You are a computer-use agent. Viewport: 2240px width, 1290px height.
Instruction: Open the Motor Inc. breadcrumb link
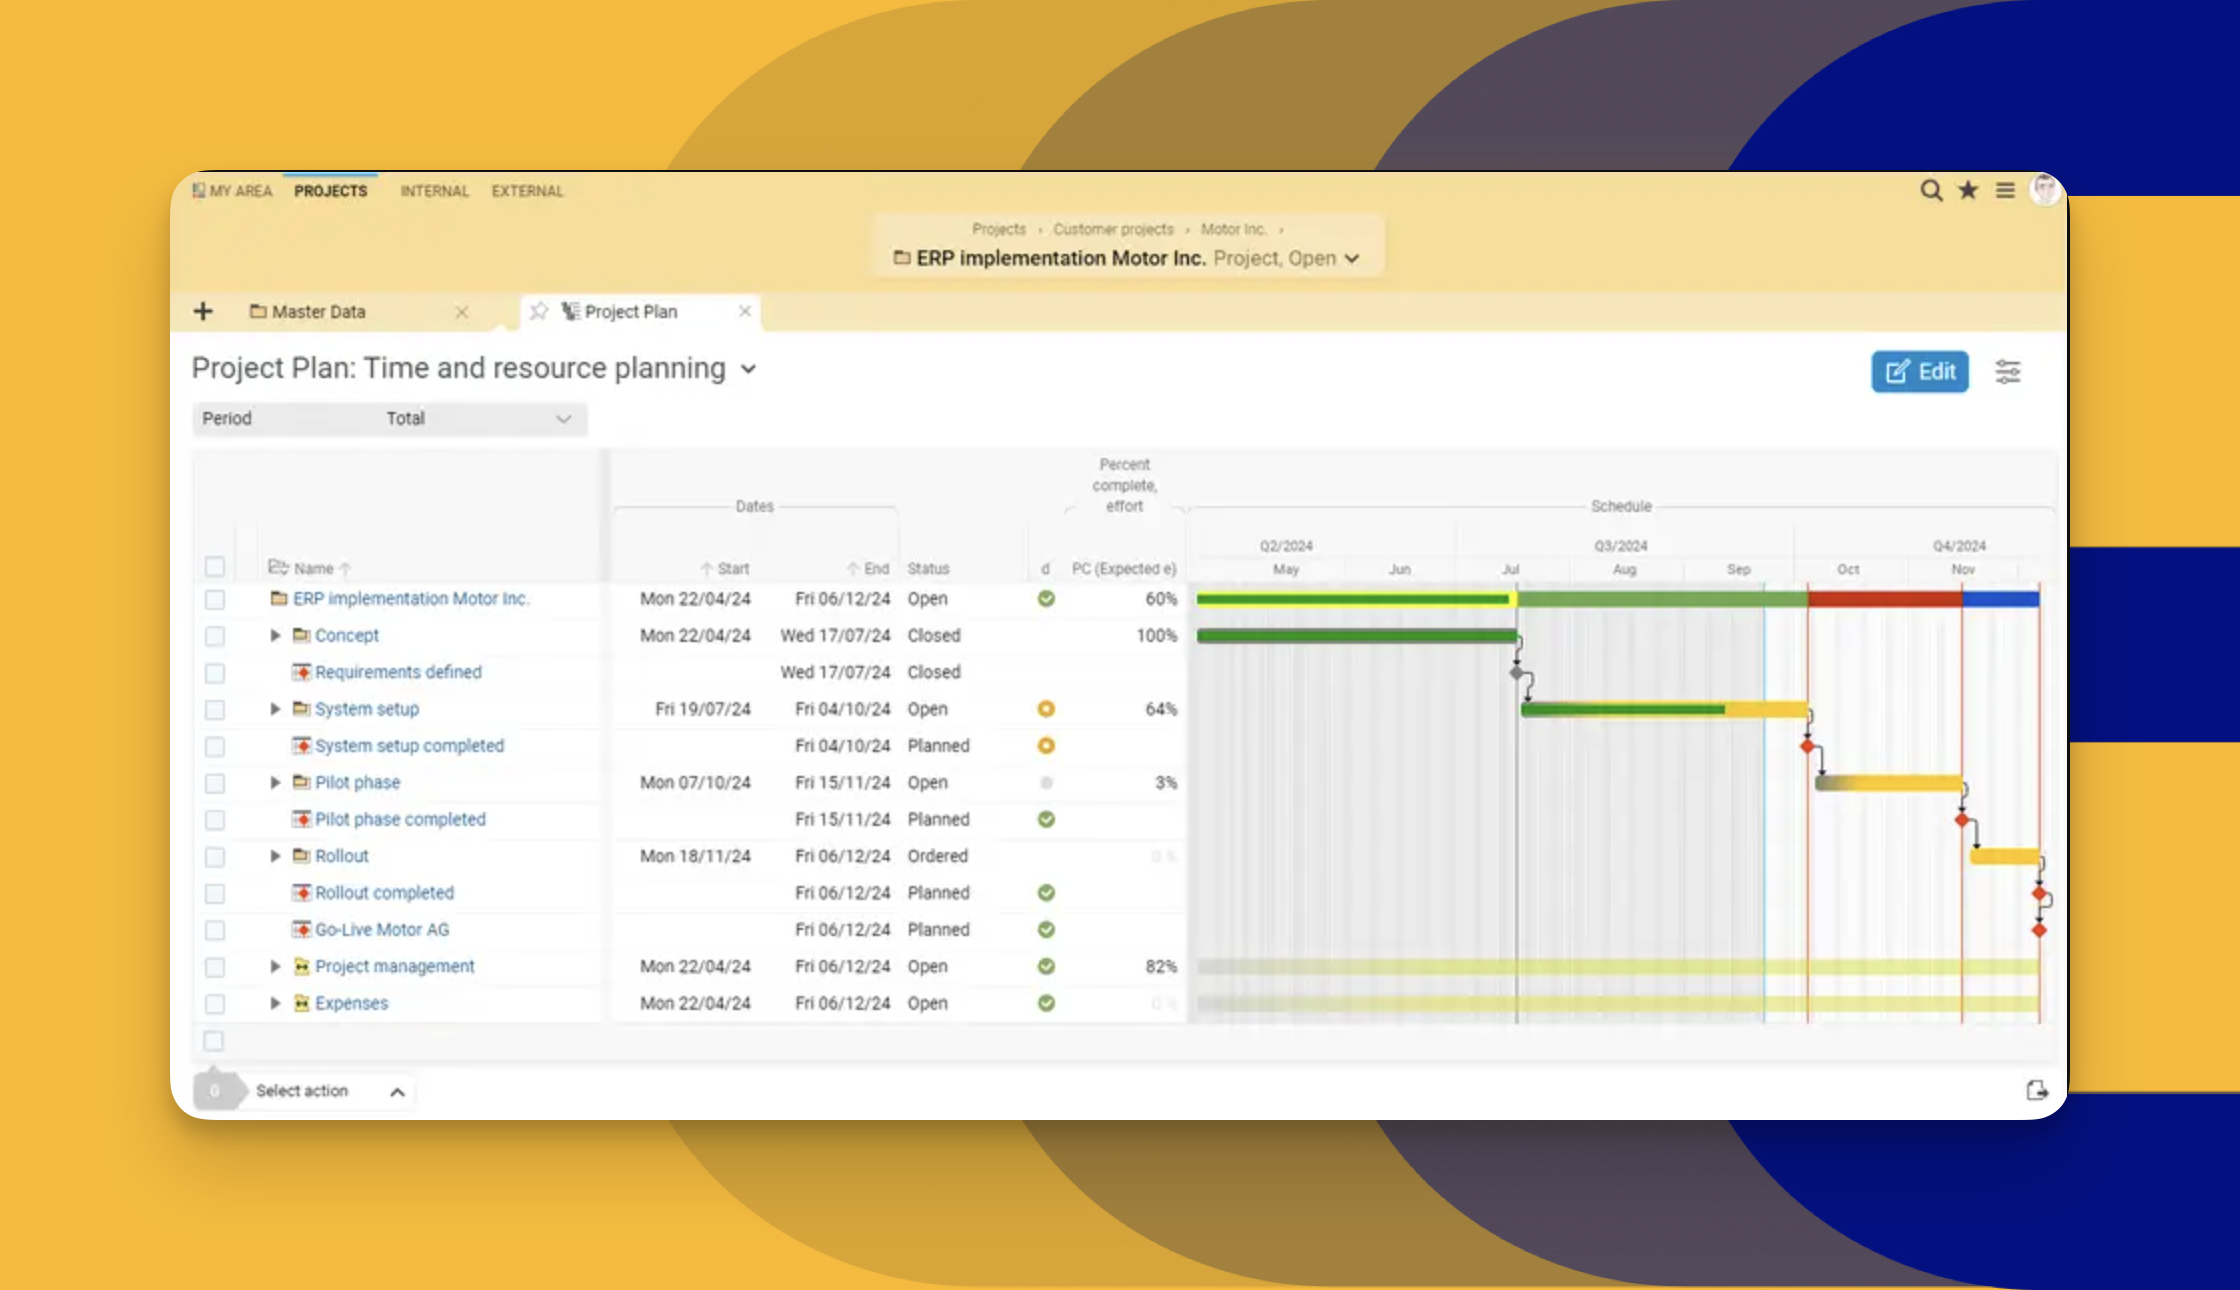(x=1233, y=229)
